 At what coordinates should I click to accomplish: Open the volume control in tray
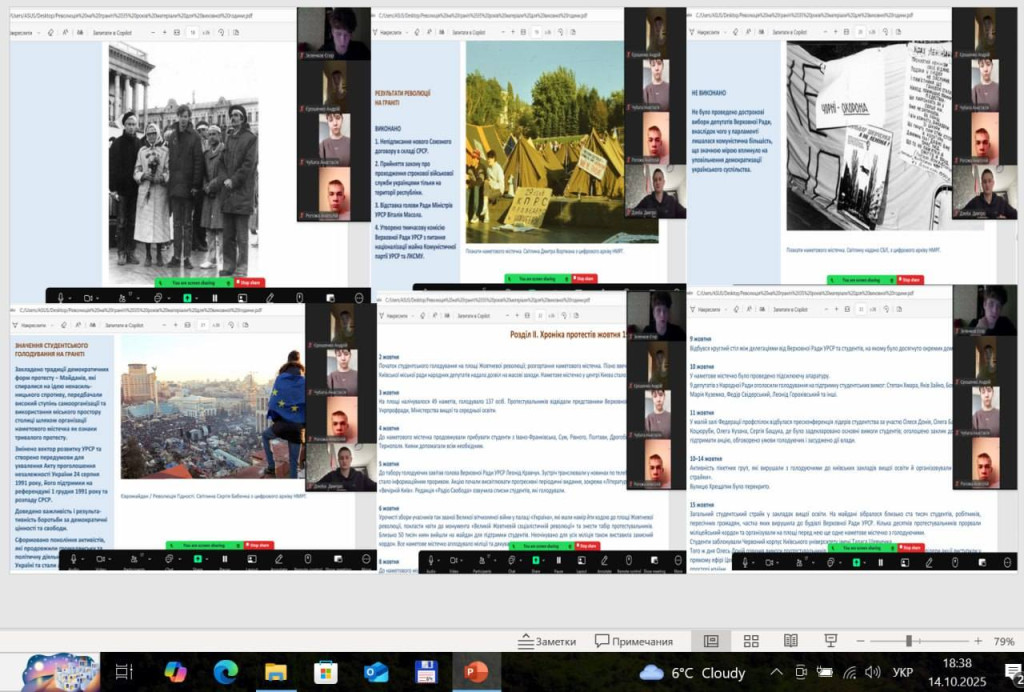click(x=872, y=672)
